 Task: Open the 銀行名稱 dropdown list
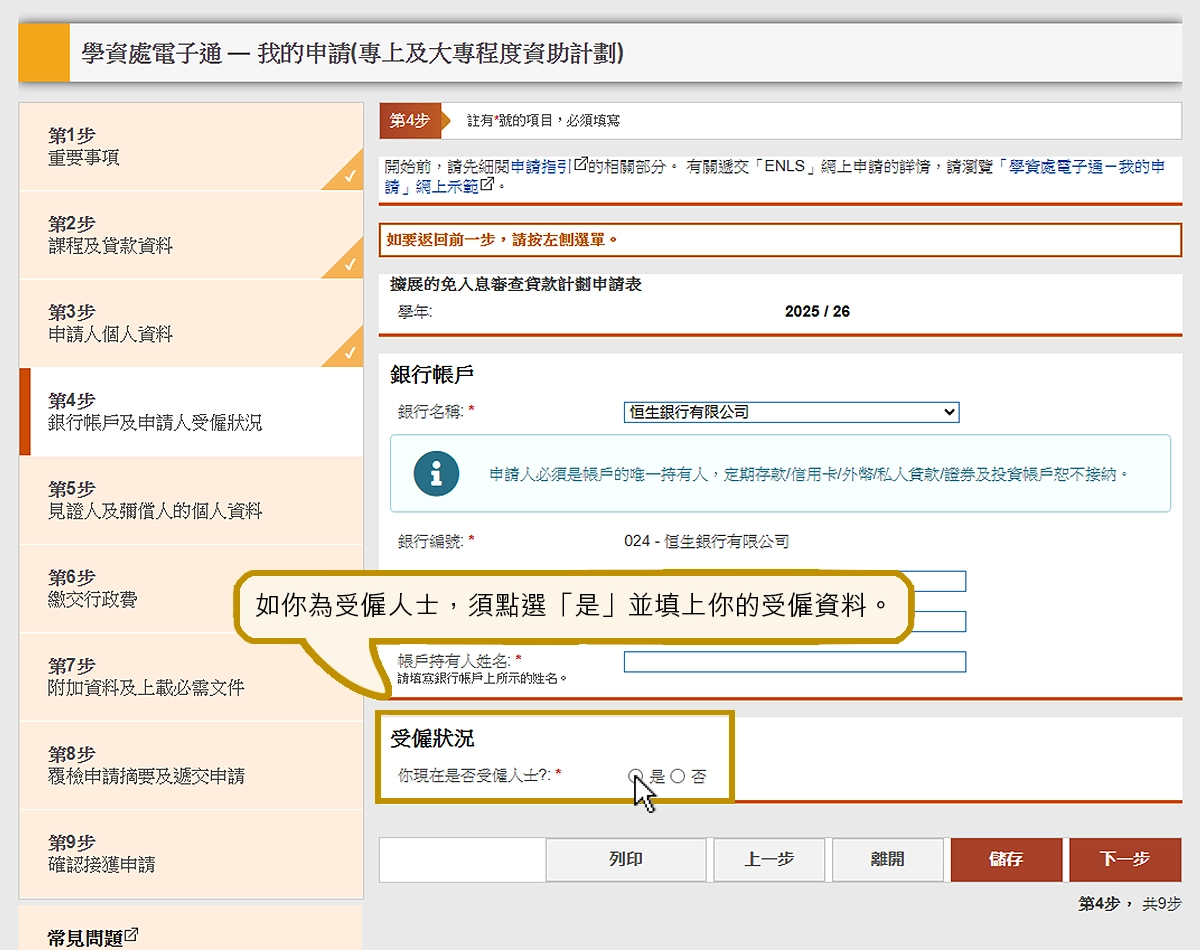790,412
